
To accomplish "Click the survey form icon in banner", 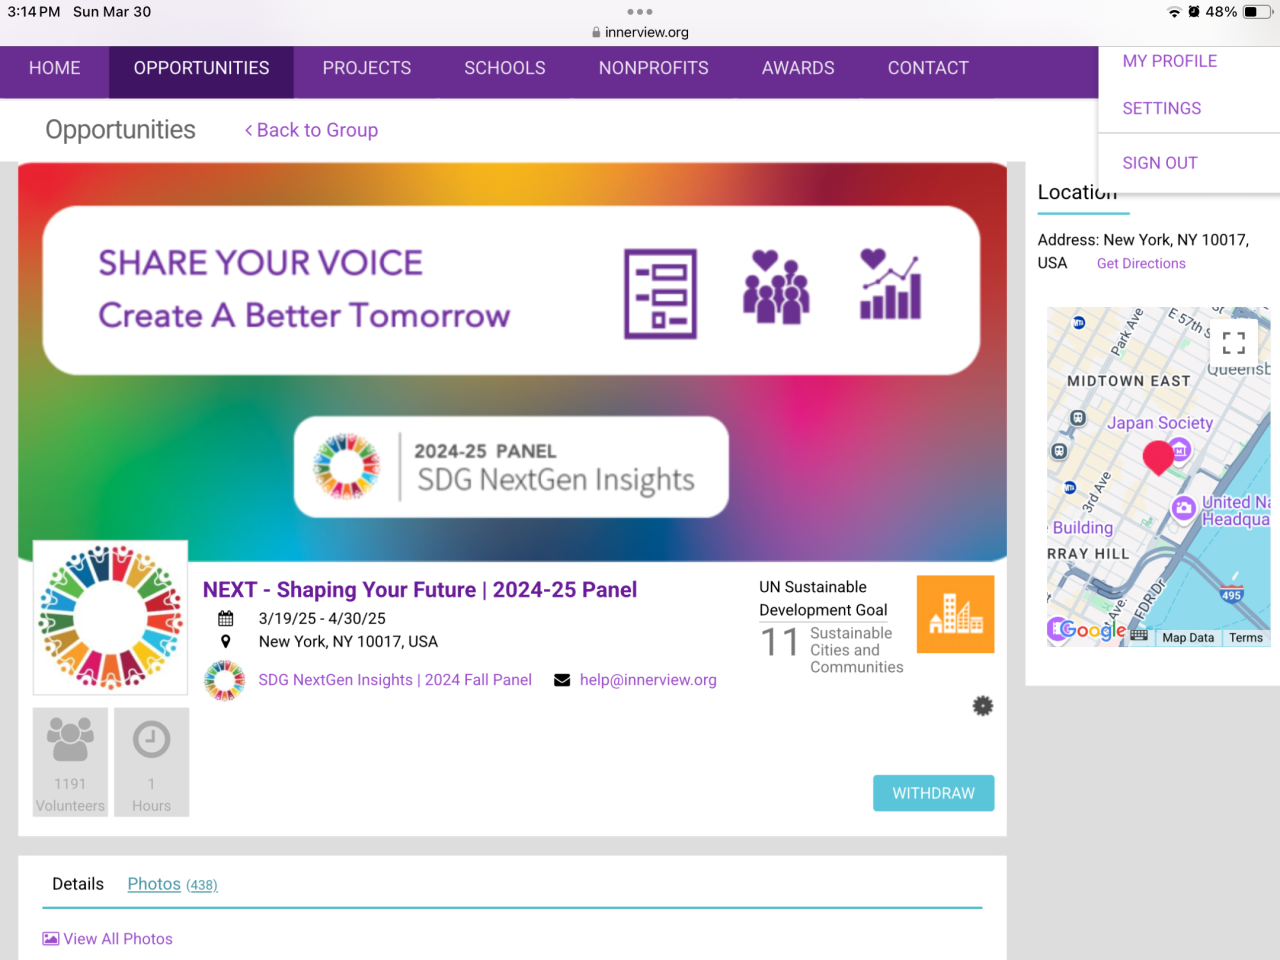I will point(660,293).
